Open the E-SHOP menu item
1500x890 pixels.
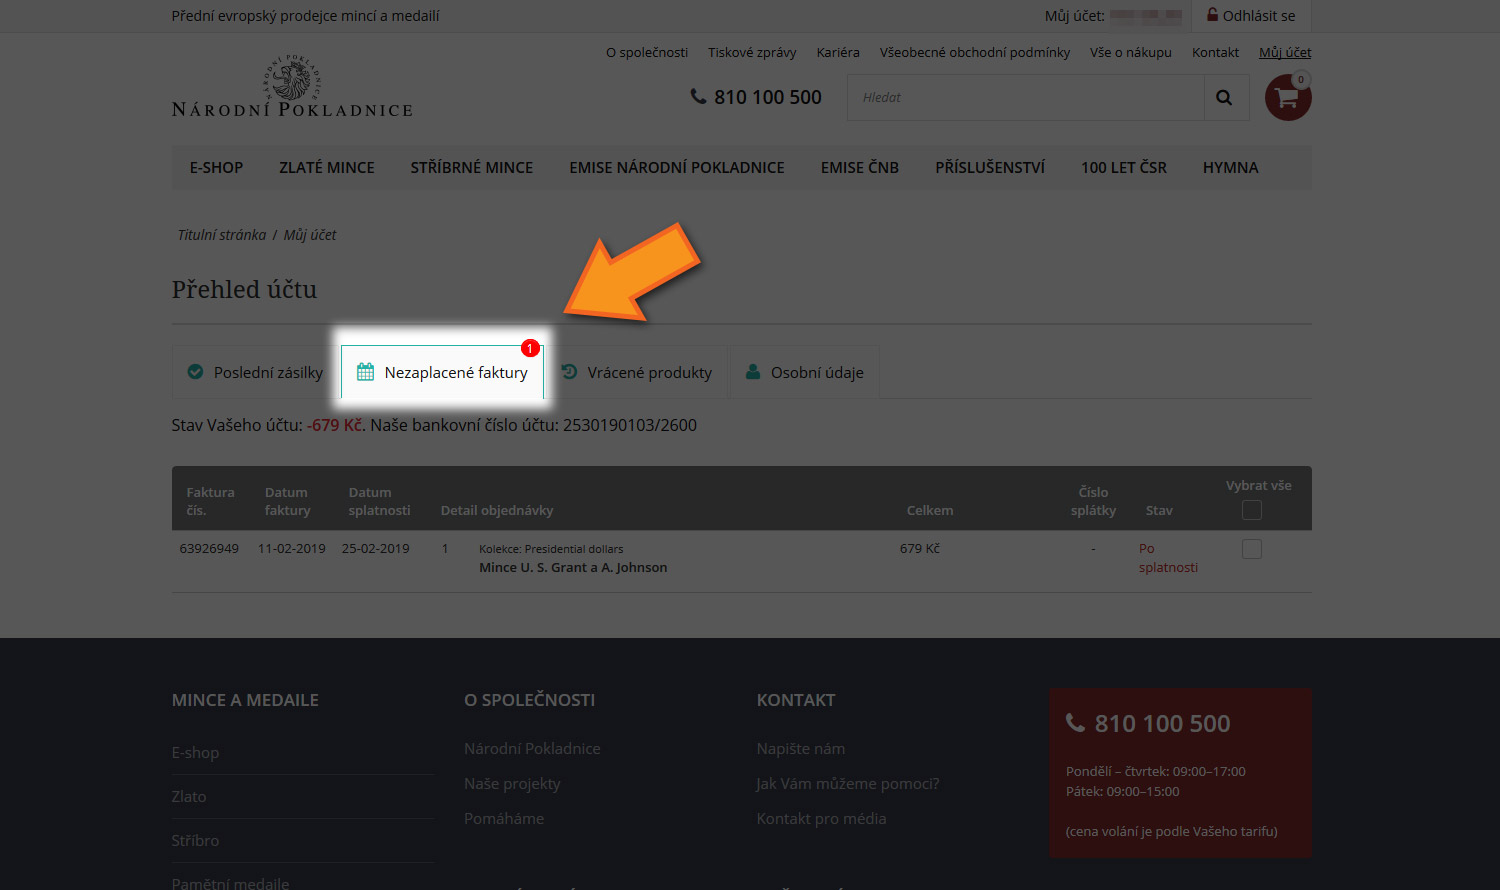(x=216, y=168)
